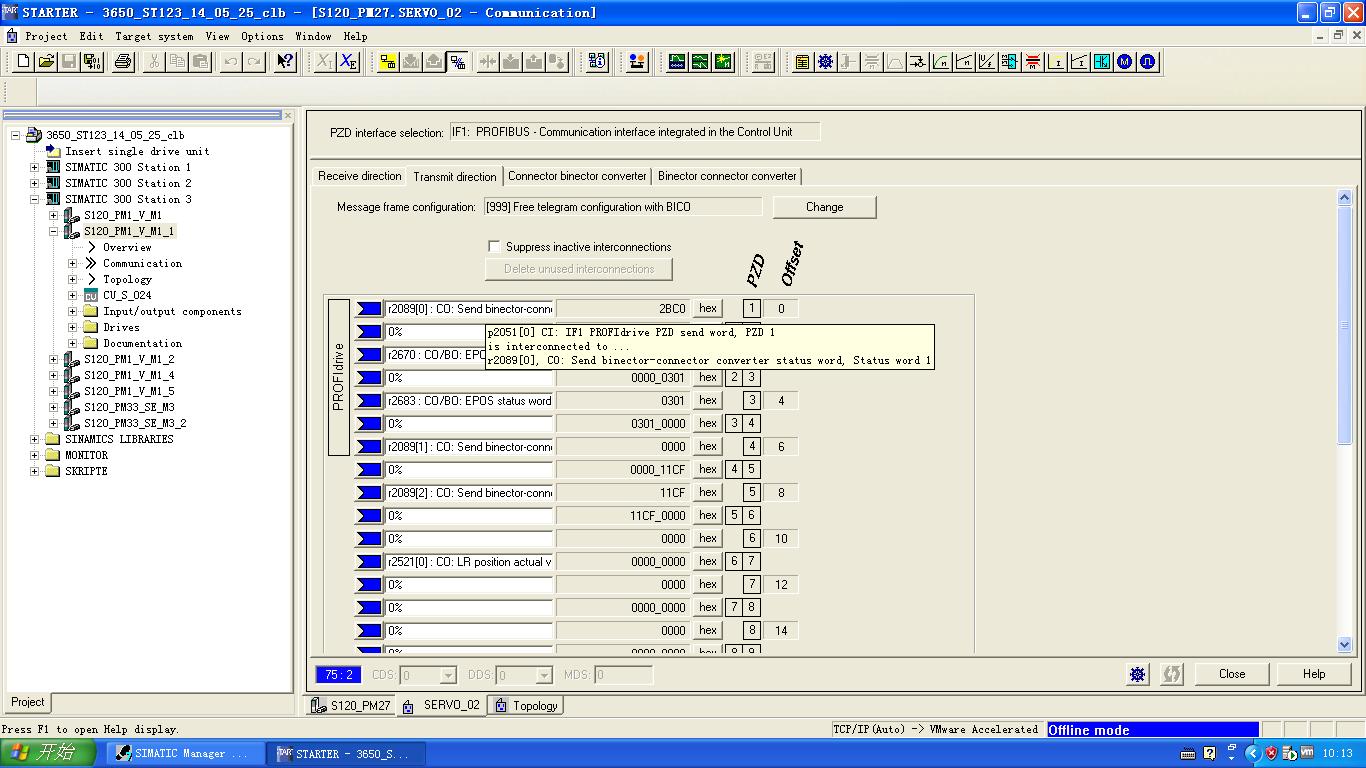Click the blue XE toolbar icon
The height and width of the screenshot is (768, 1366).
347,62
